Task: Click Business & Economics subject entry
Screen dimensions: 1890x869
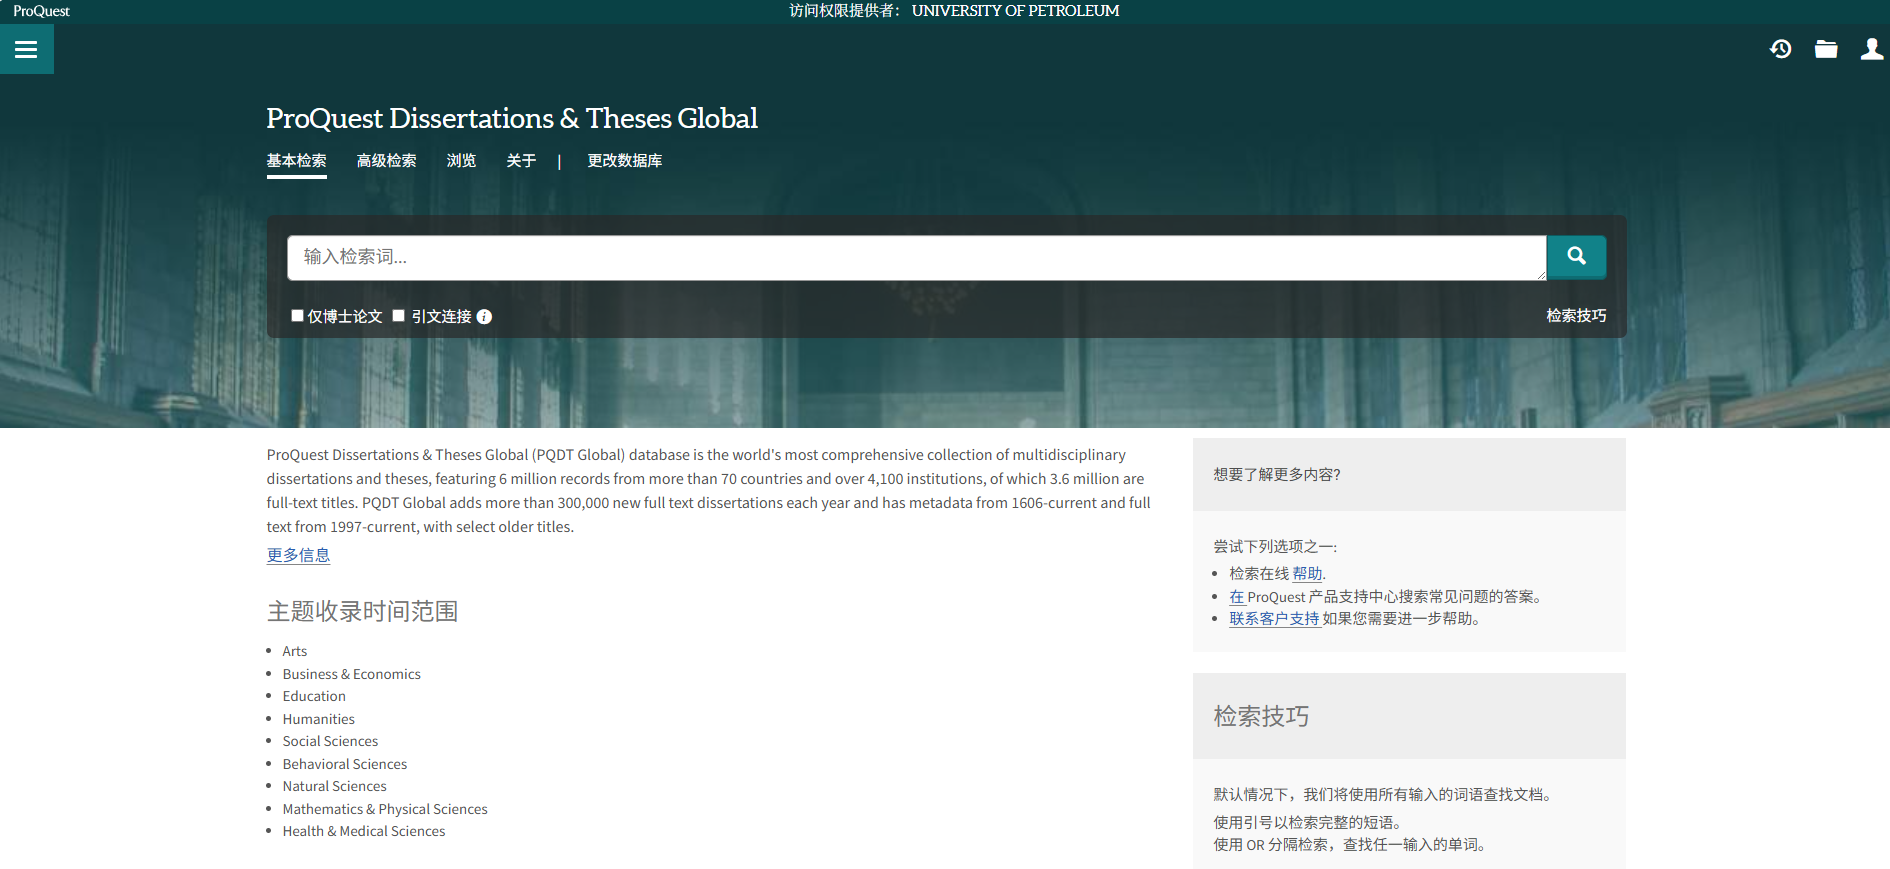Action: pyautogui.click(x=352, y=674)
